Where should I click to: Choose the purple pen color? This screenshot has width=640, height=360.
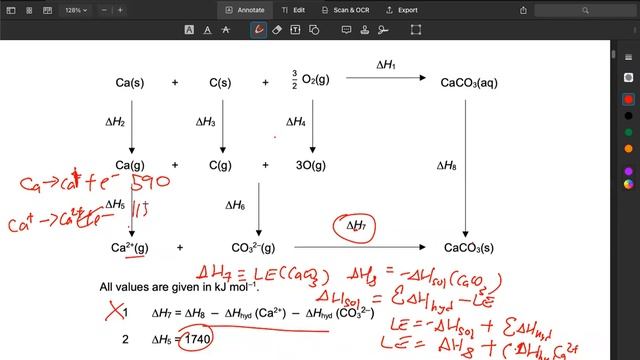click(629, 171)
